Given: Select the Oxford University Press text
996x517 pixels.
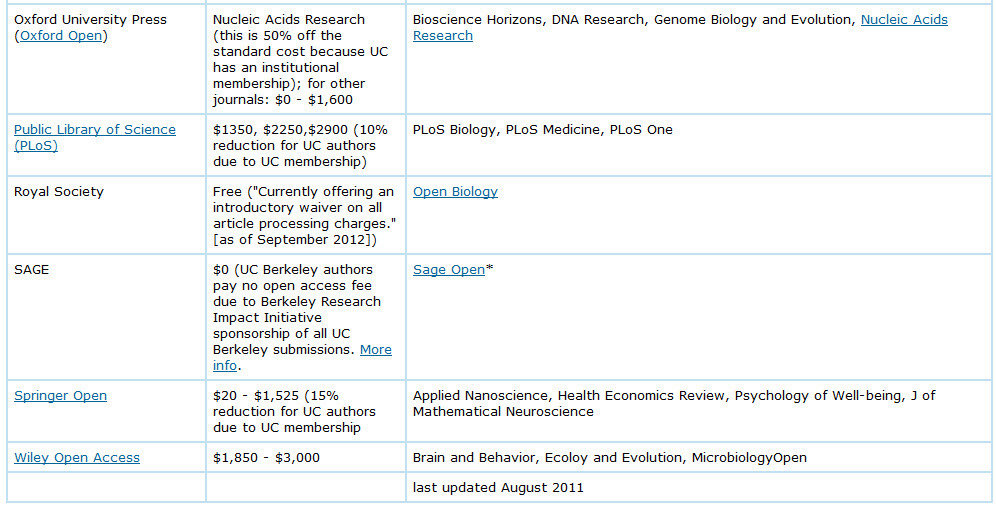Looking at the screenshot, I should point(90,20).
